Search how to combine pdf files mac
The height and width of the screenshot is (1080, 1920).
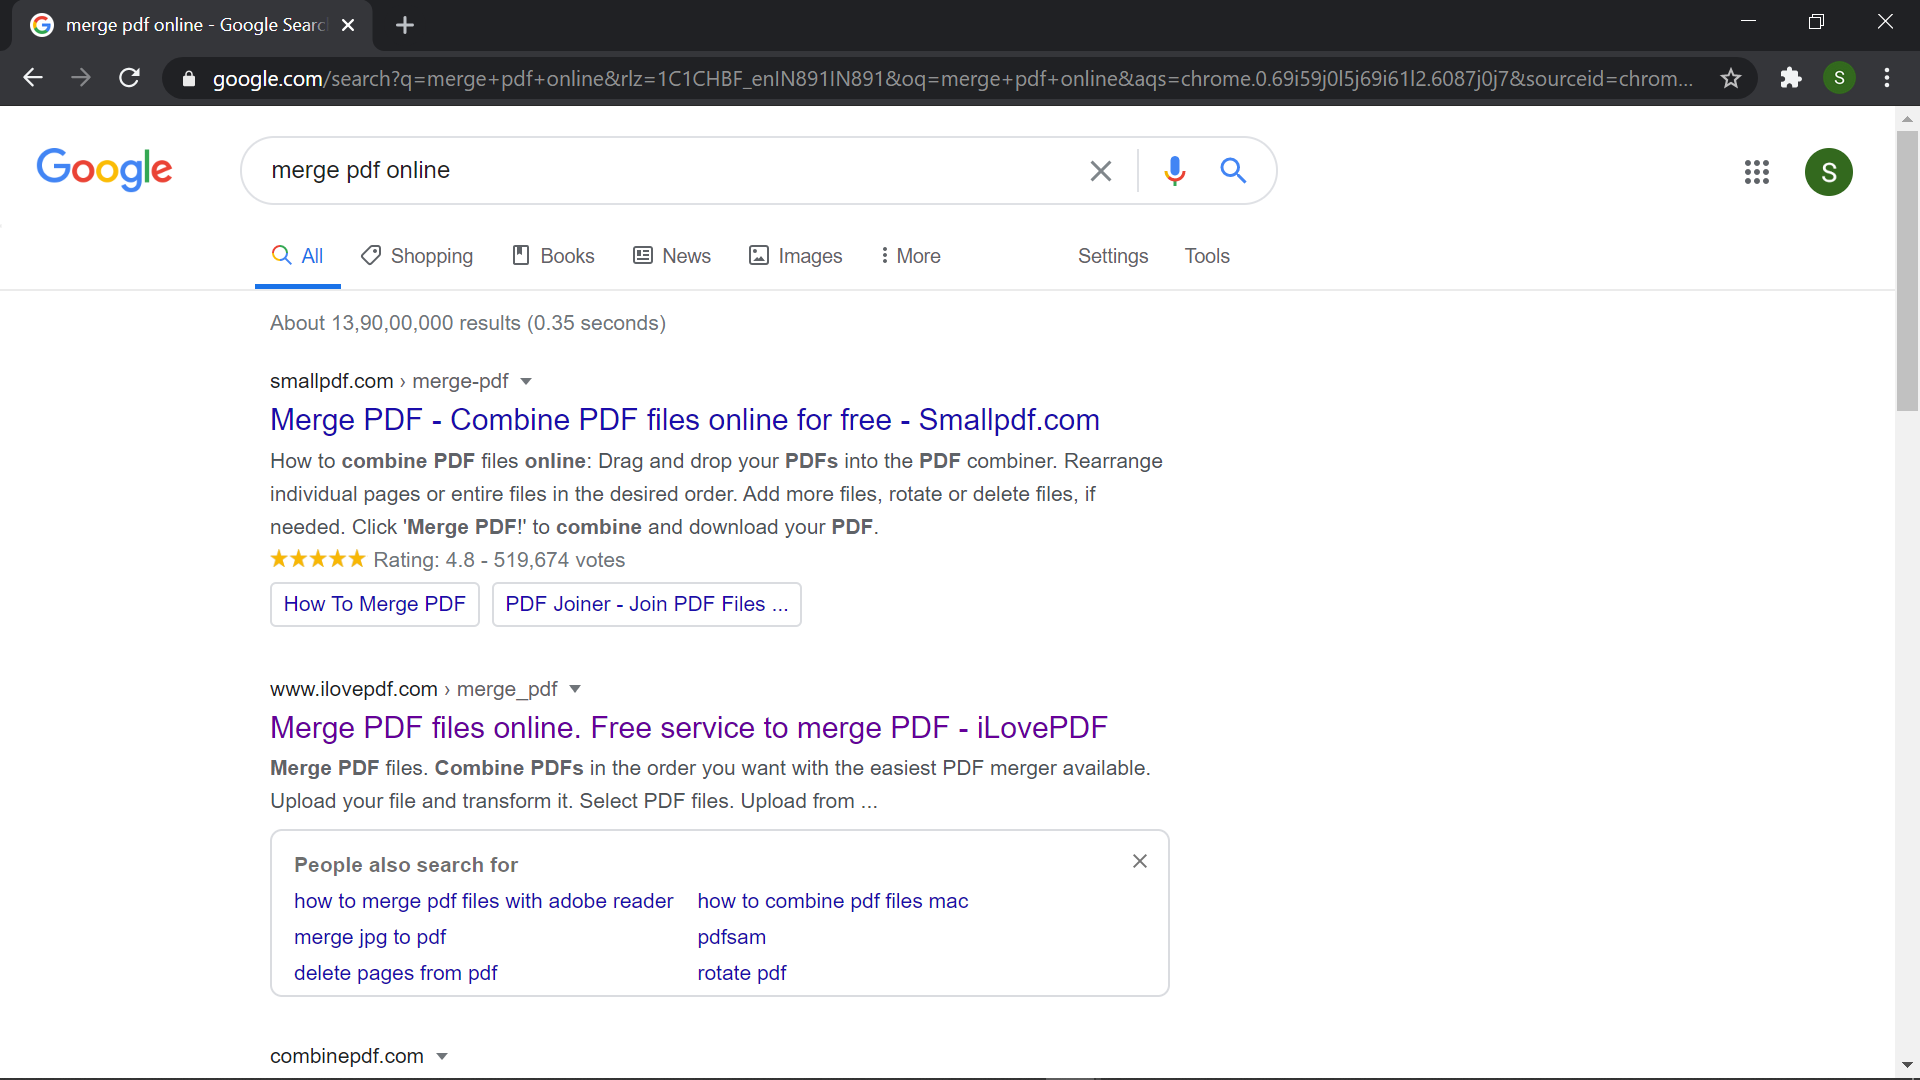pos(833,901)
